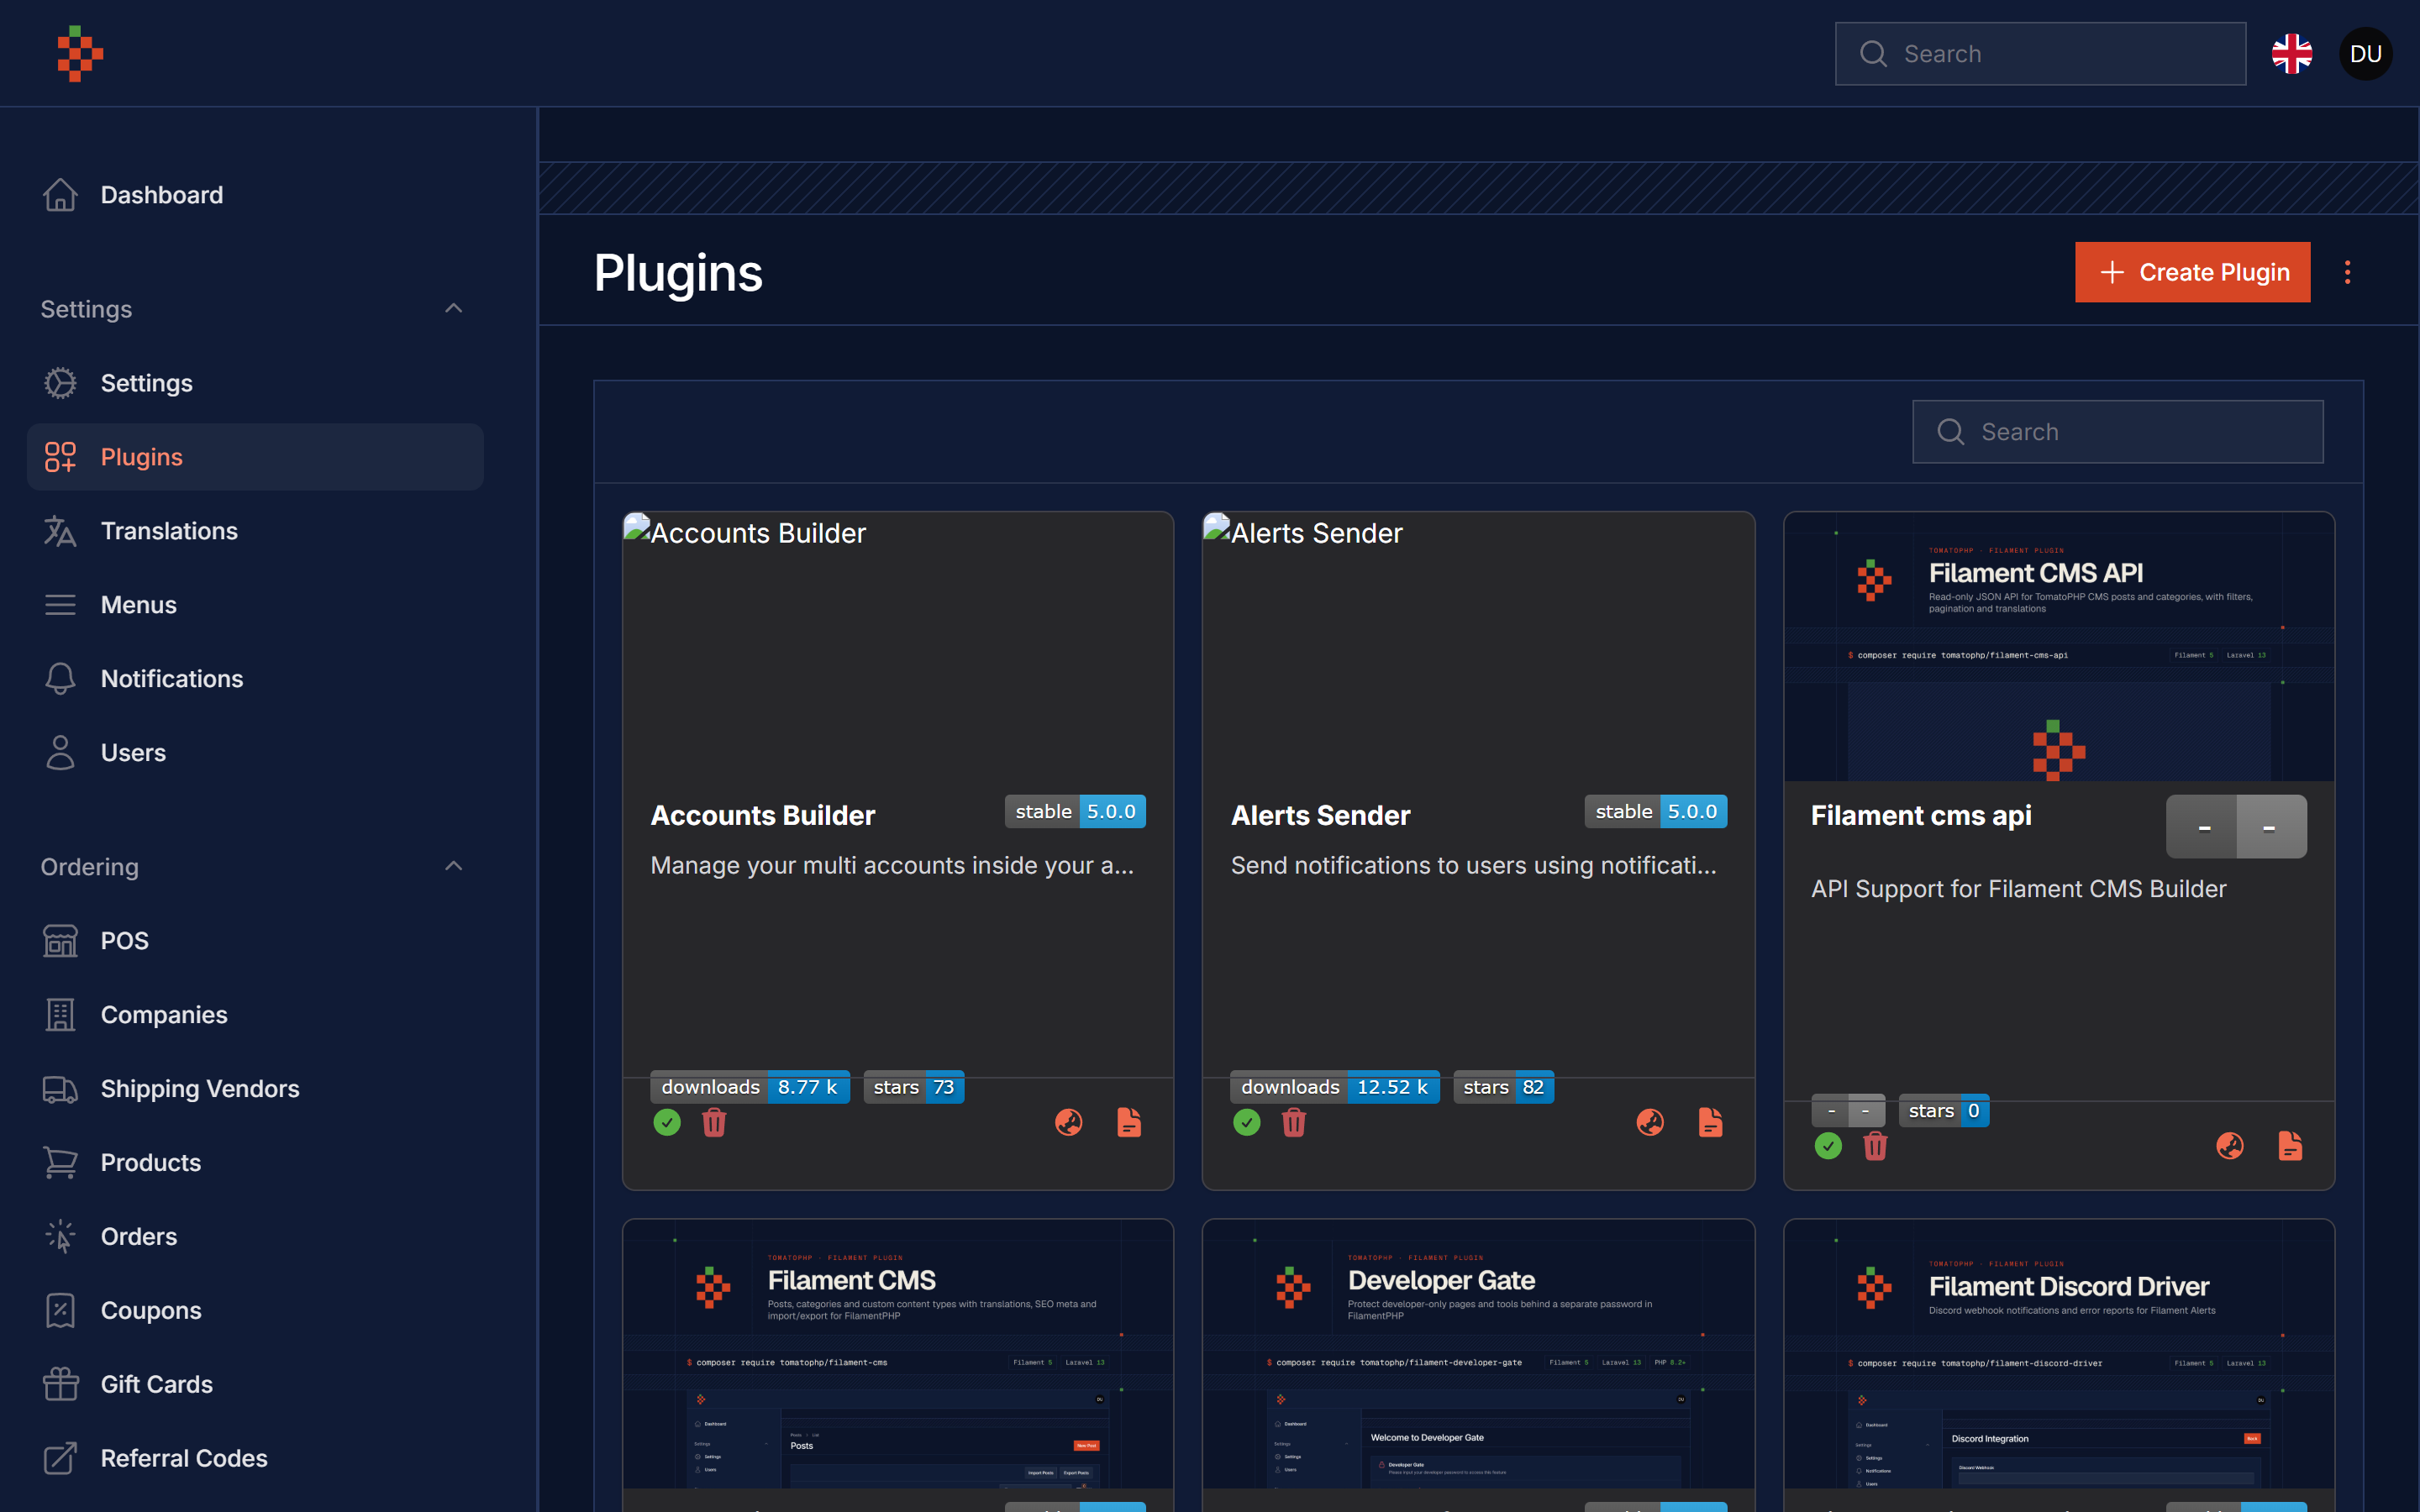Open Filament cms api docs file icon
The image size is (2420, 1512).
[2291, 1146]
